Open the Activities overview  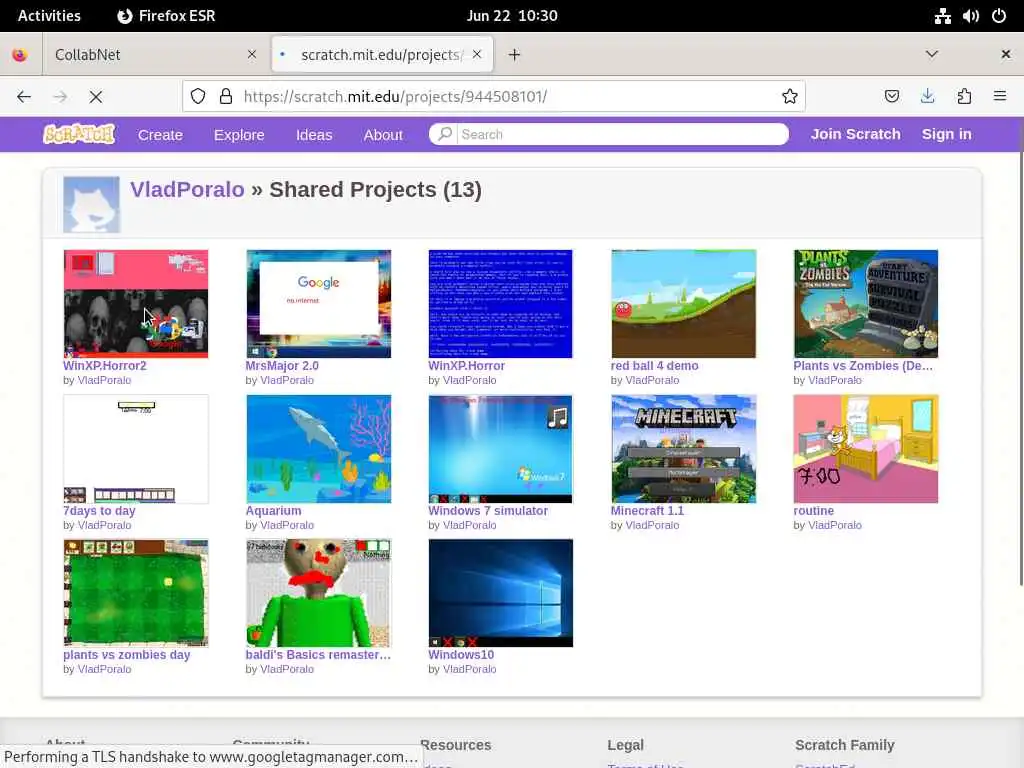[49, 16]
